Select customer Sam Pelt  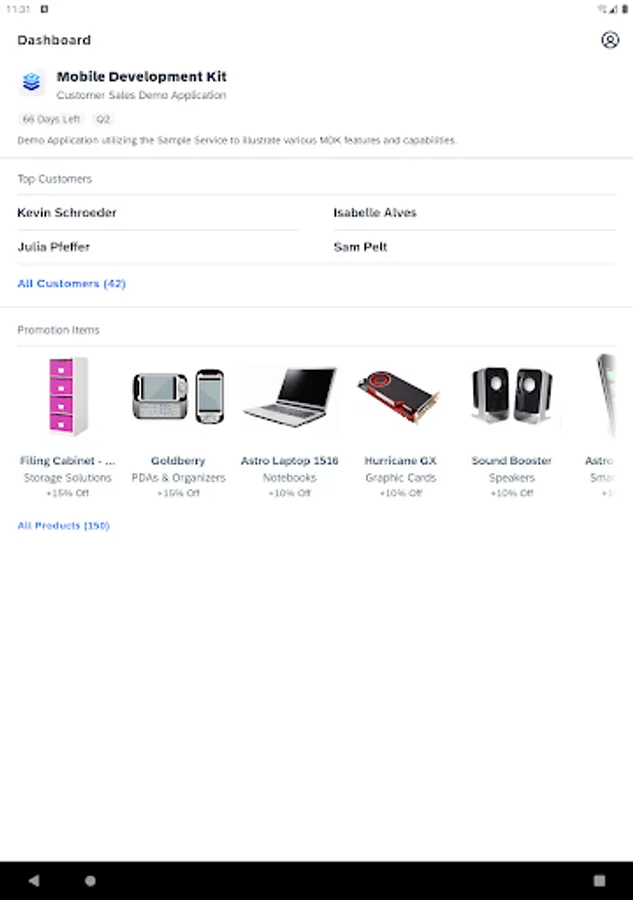pos(360,247)
